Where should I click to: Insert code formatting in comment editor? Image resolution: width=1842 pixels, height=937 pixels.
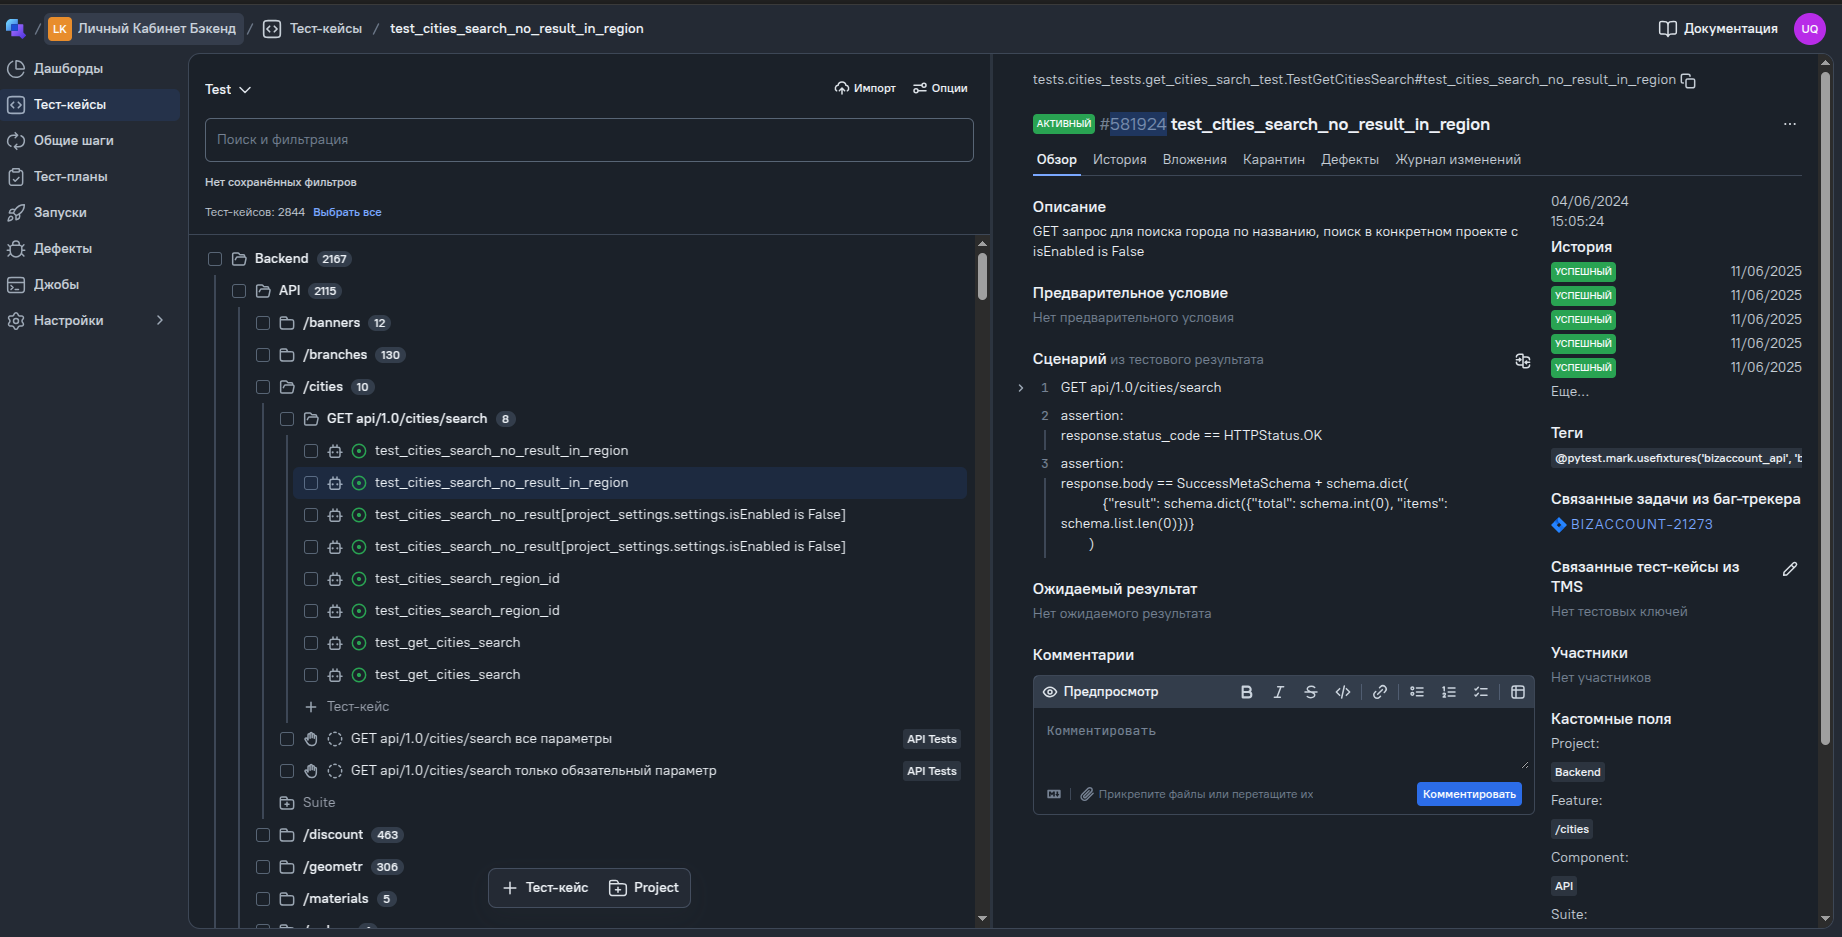tap(1343, 692)
